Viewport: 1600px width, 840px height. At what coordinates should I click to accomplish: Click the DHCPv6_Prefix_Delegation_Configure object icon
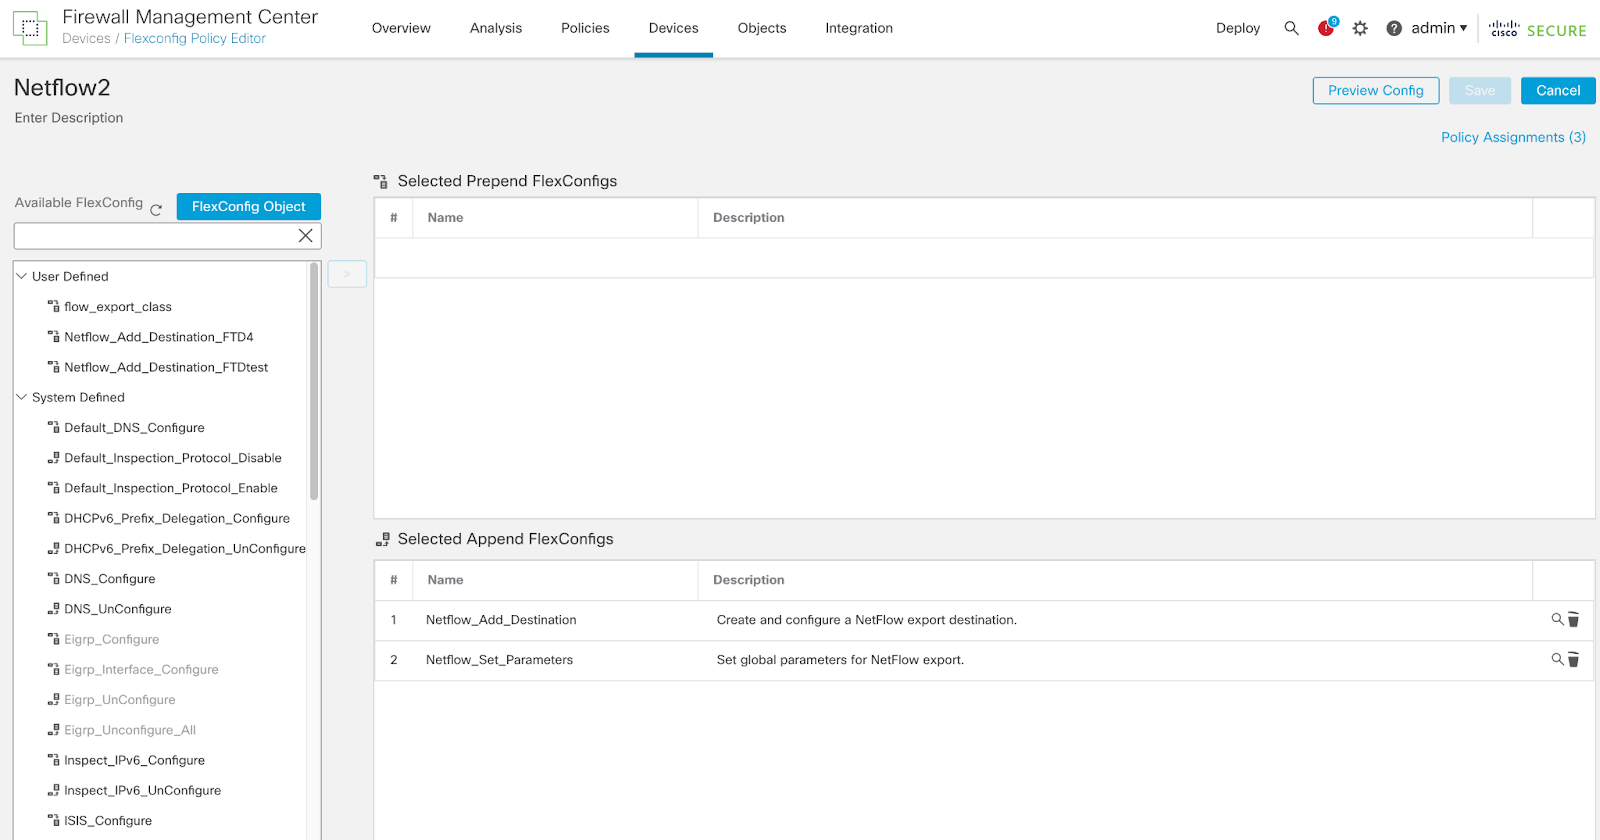[x=54, y=518]
